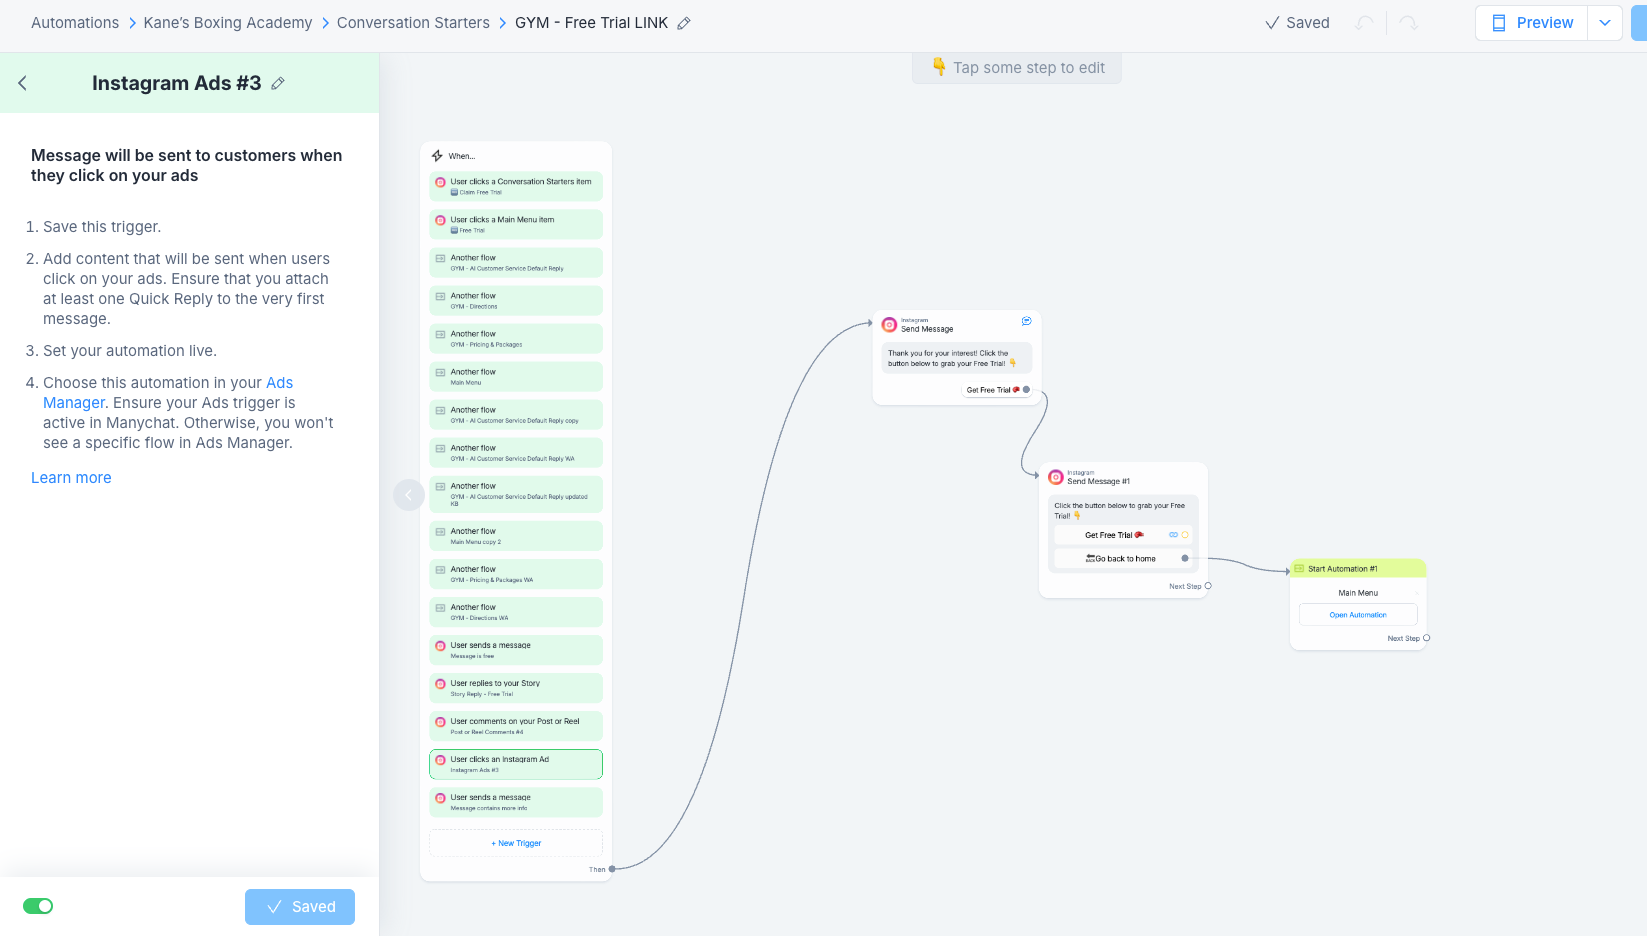This screenshot has width=1647, height=936.
Task: Select 'User clicks an Instagram Ad' trigger
Action: pyautogui.click(x=516, y=764)
